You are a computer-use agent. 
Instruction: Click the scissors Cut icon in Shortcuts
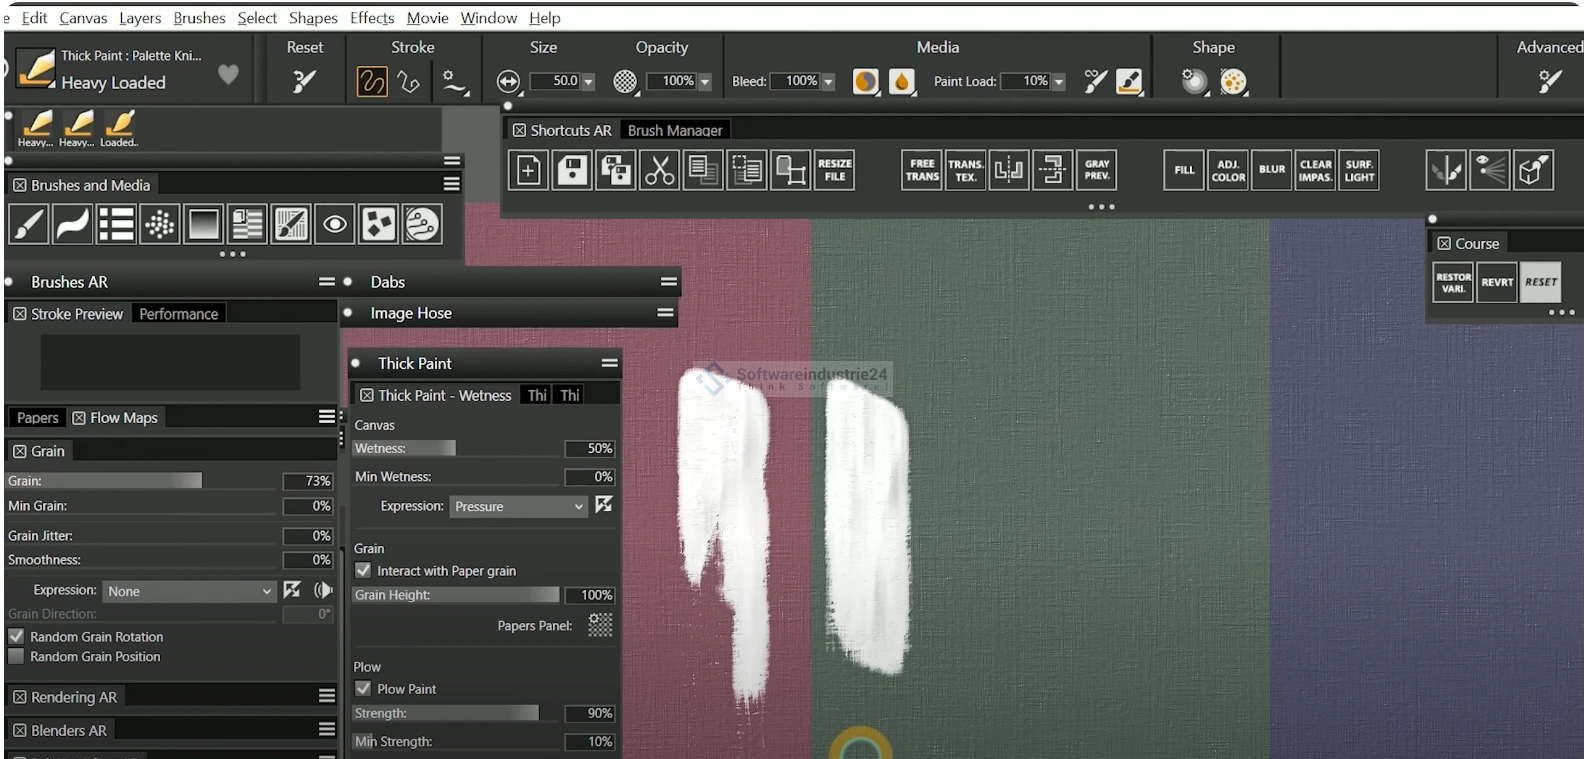pos(659,171)
